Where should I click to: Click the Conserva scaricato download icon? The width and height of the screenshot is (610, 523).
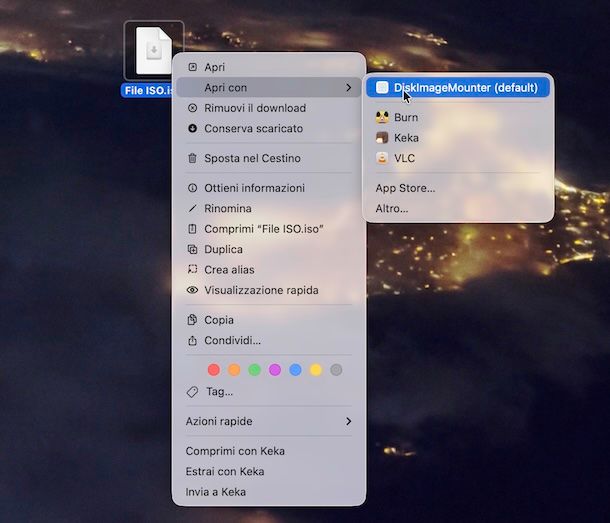point(192,128)
